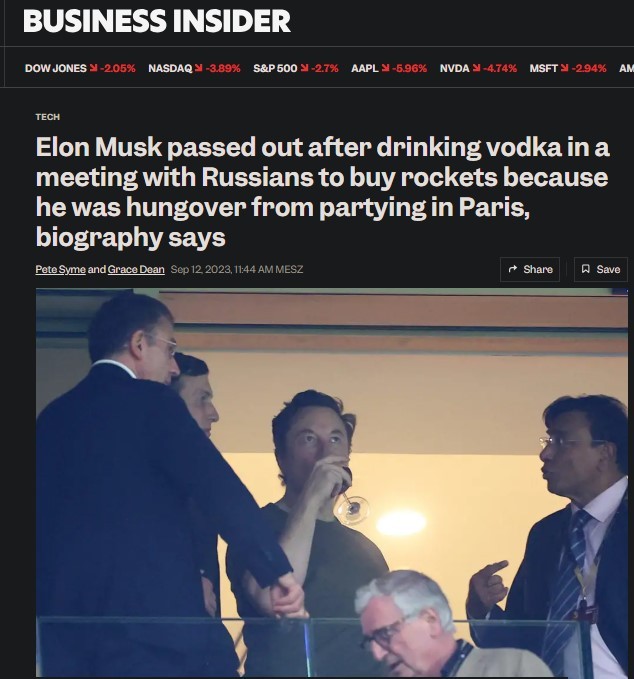This screenshot has width=634, height=679.
Task: Open author Grace Dean's profile
Action: pyautogui.click(x=136, y=269)
